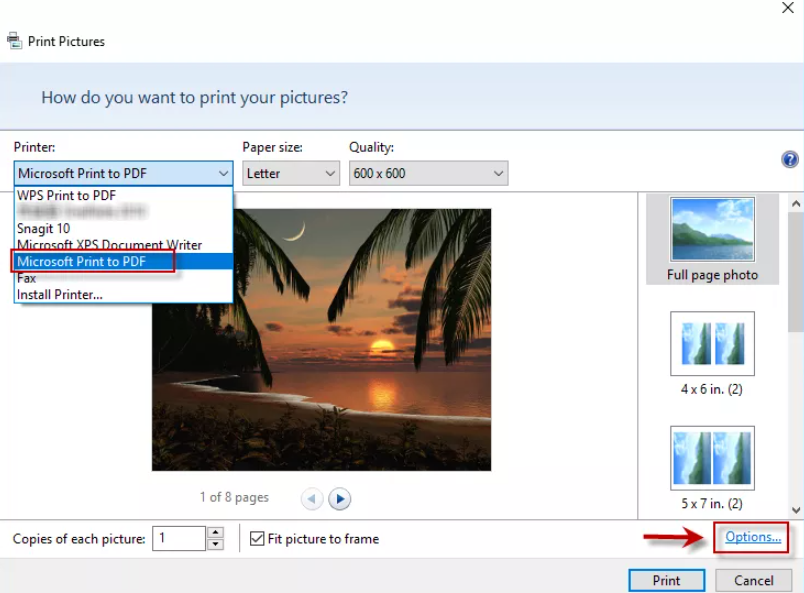
Task: Increase copies with the up spinner arrow
Action: 215,533
